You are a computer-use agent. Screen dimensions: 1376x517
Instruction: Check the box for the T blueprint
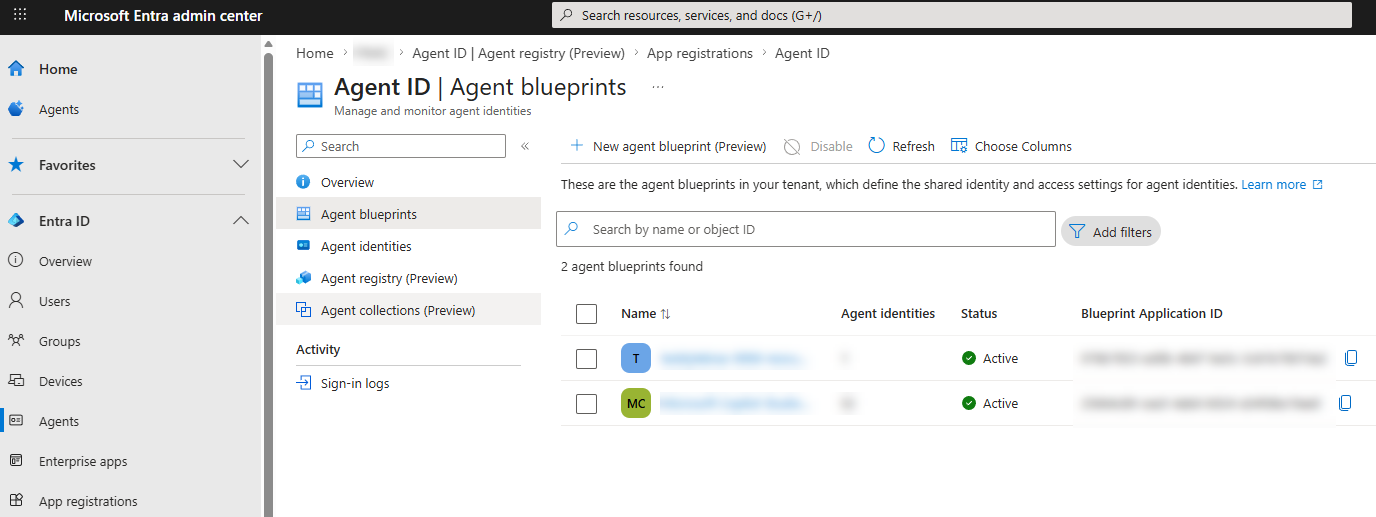click(587, 358)
